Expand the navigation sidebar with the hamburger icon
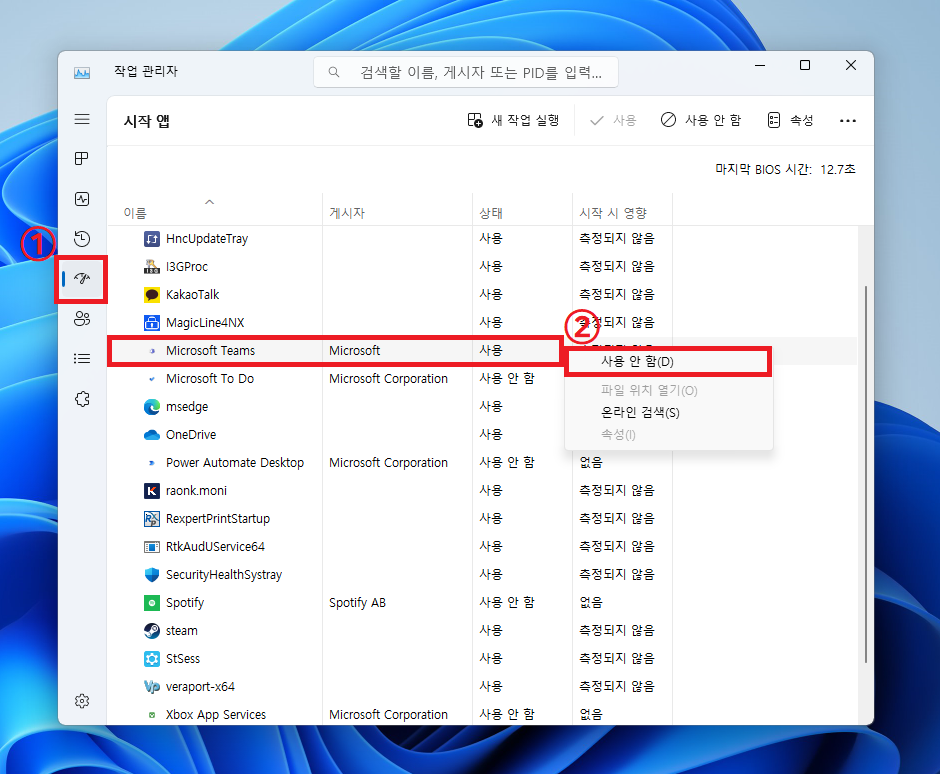 pos(82,119)
